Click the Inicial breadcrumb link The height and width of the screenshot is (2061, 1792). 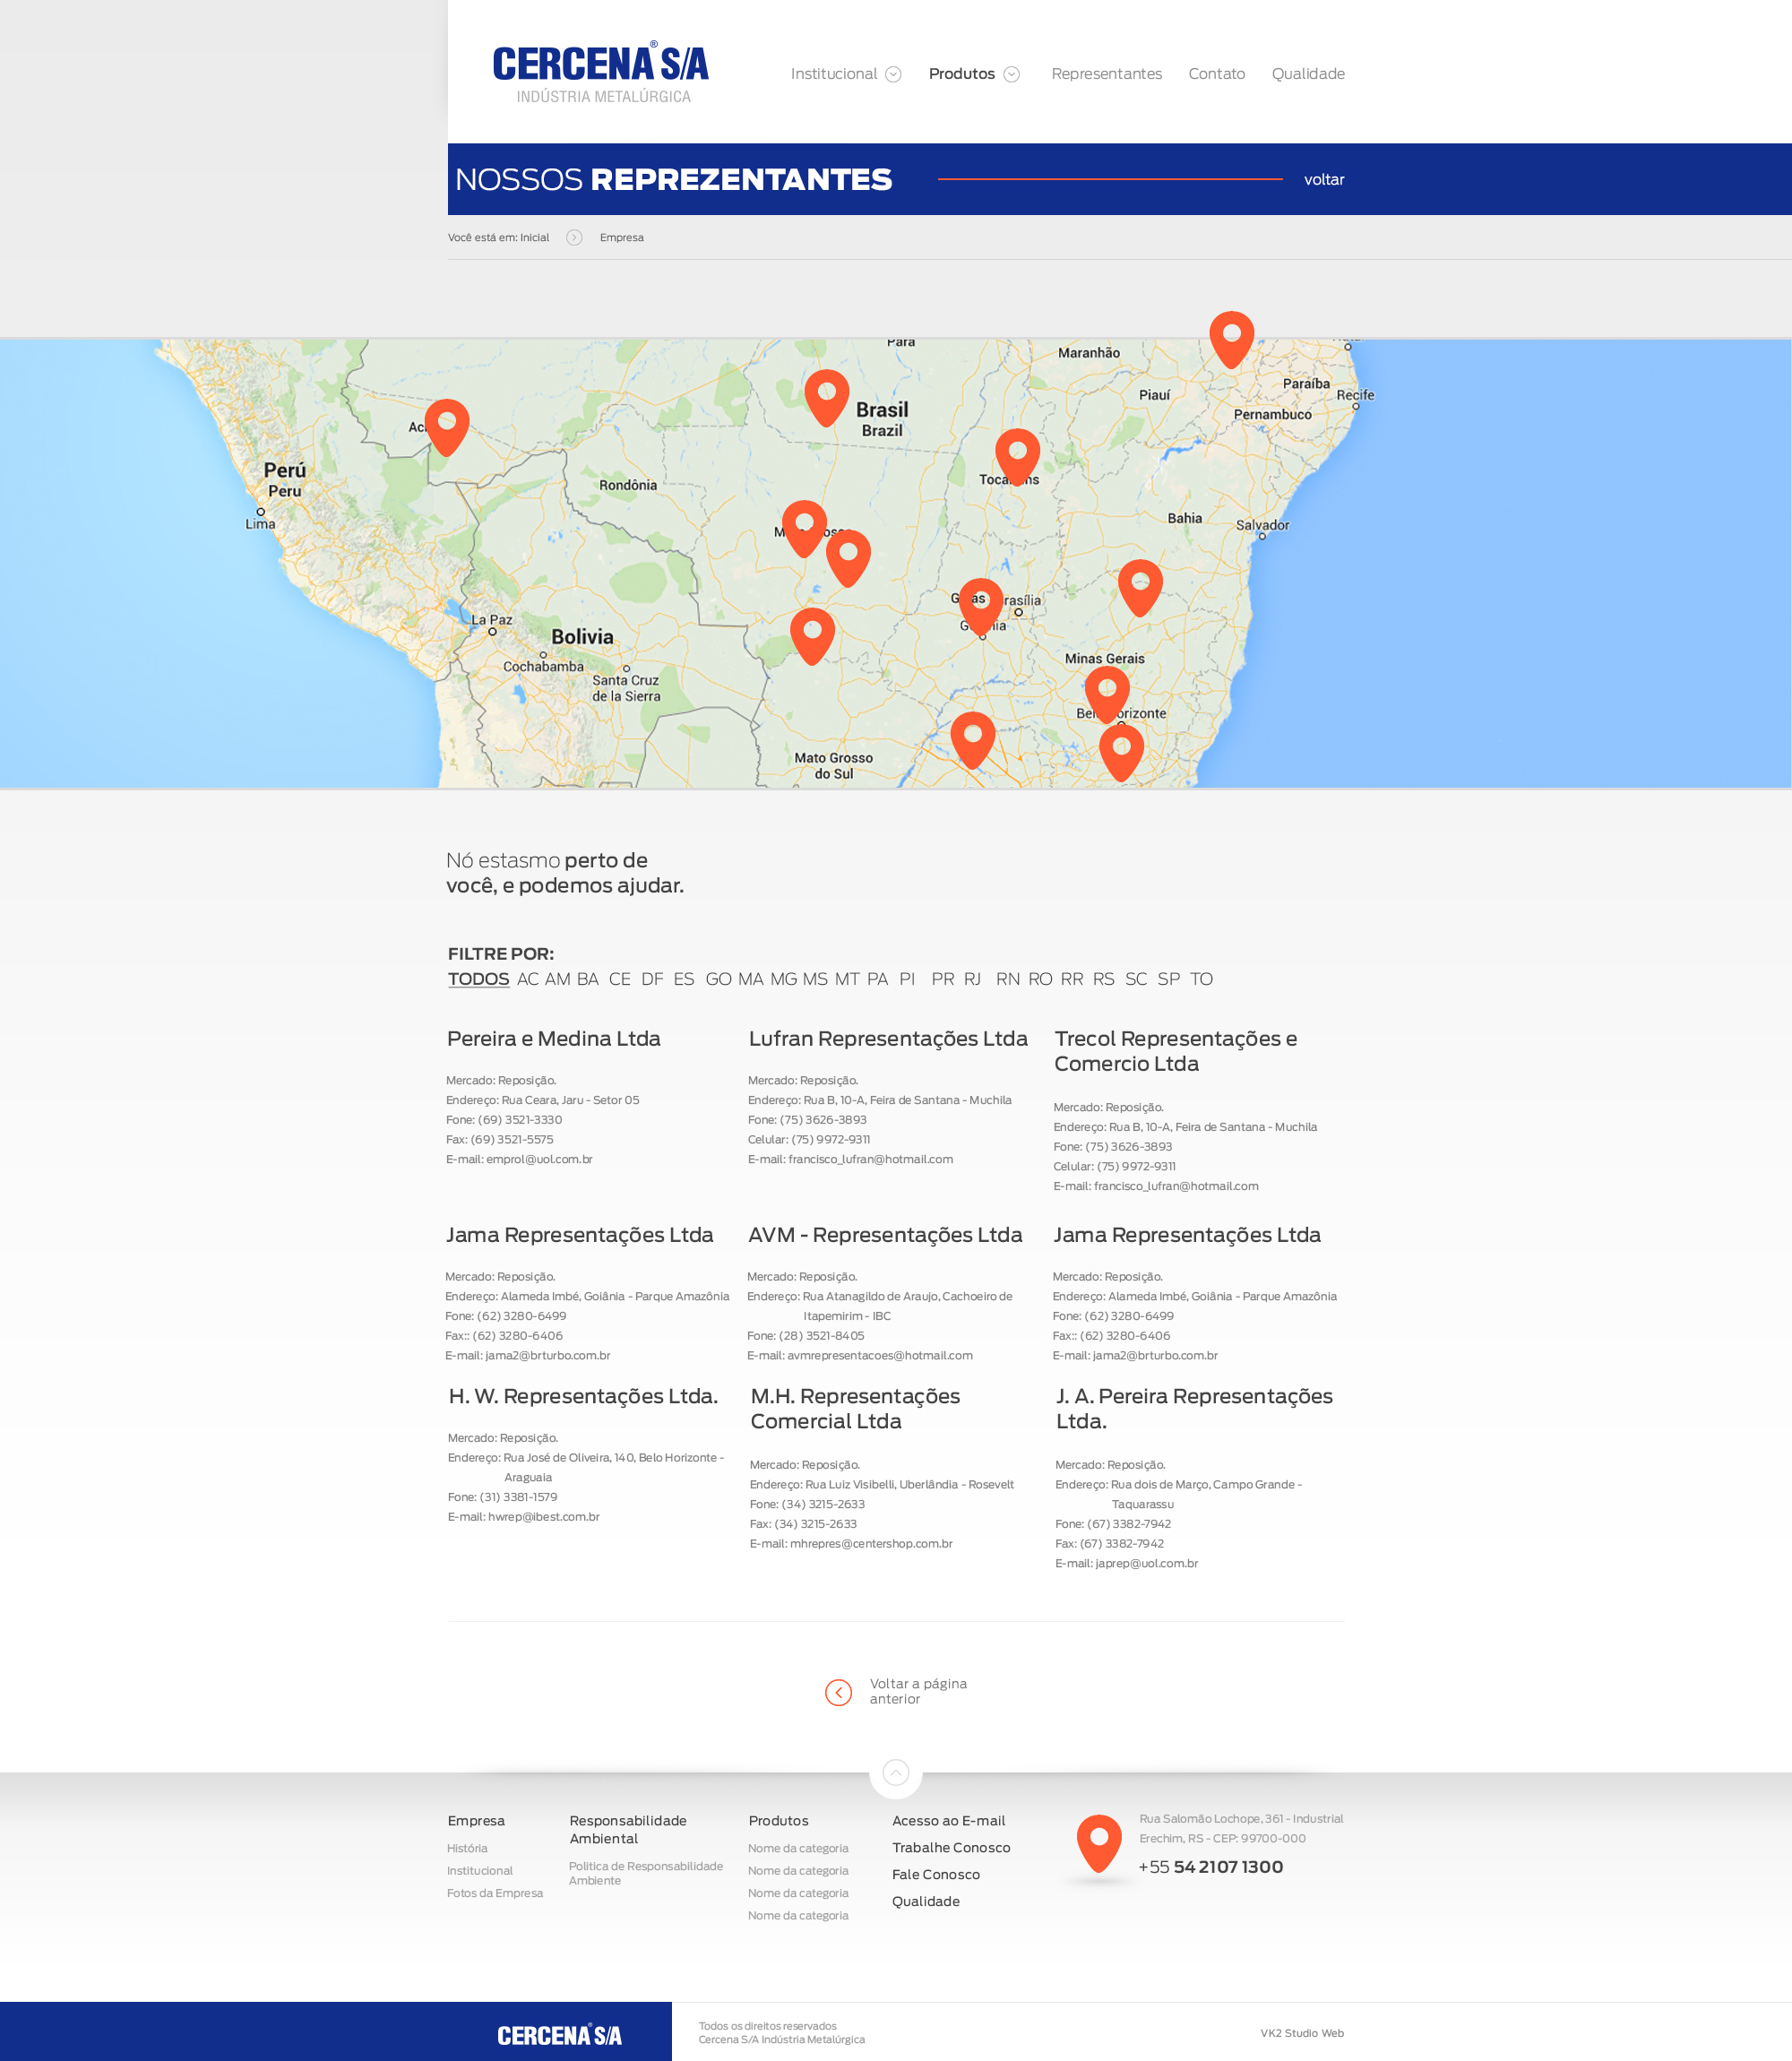pyautogui.click(x=534, y=237)
